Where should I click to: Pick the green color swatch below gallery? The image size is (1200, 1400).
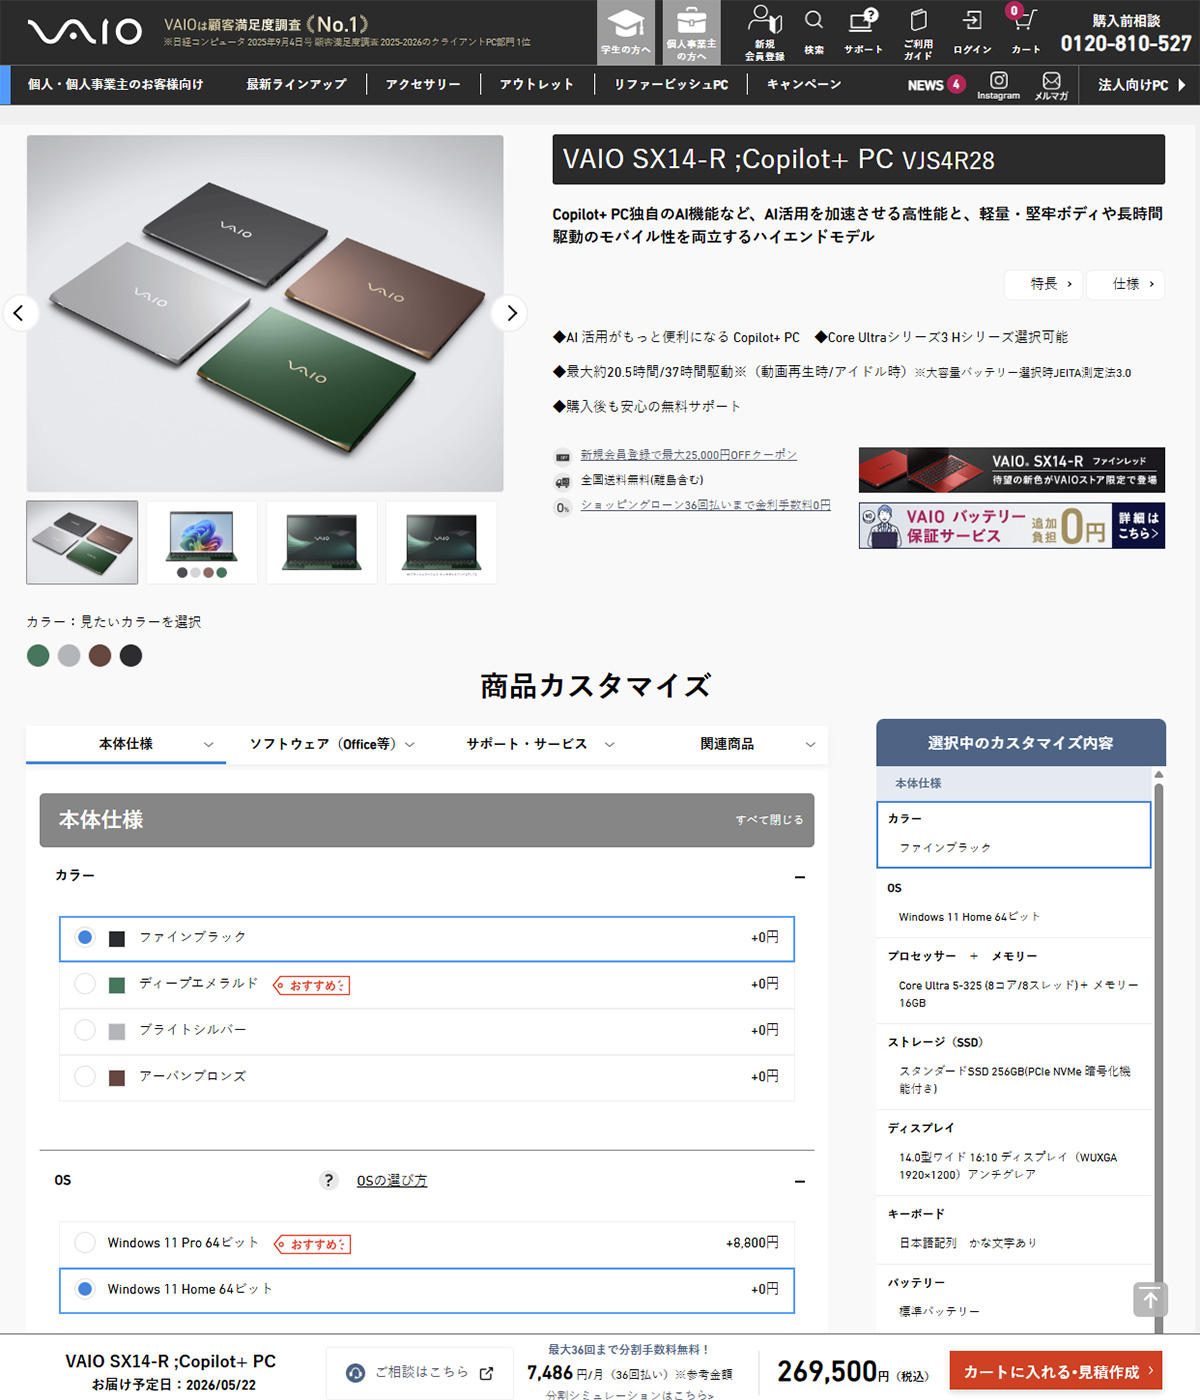[38, 656]
